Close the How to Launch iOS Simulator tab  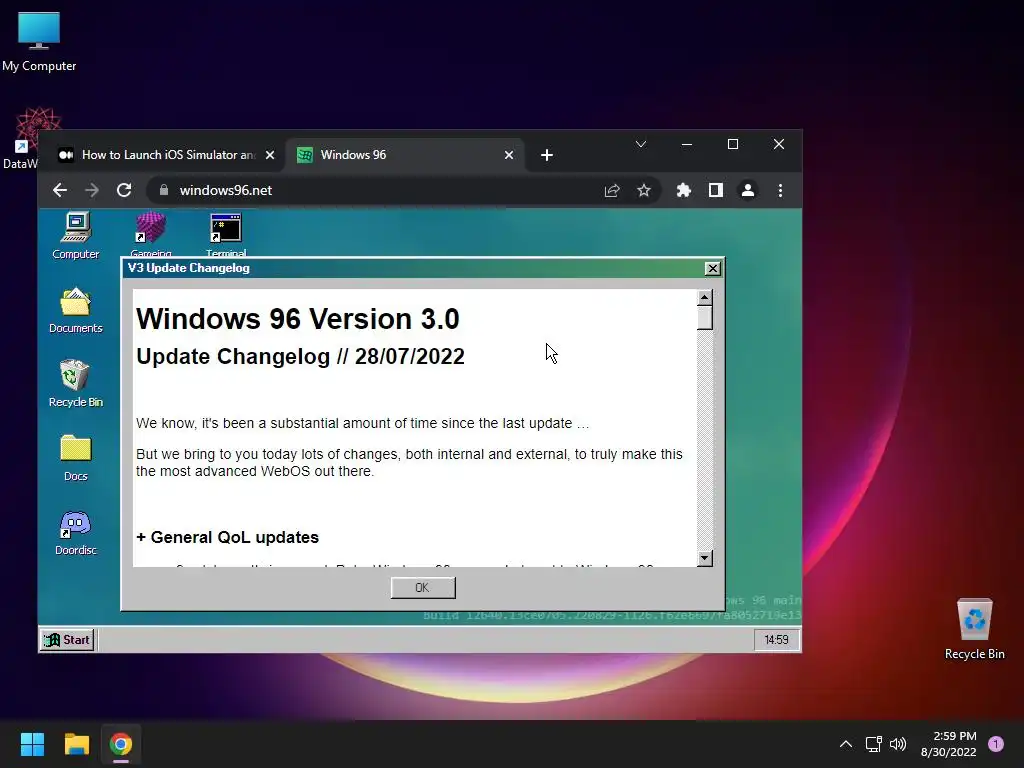point(270,155)
